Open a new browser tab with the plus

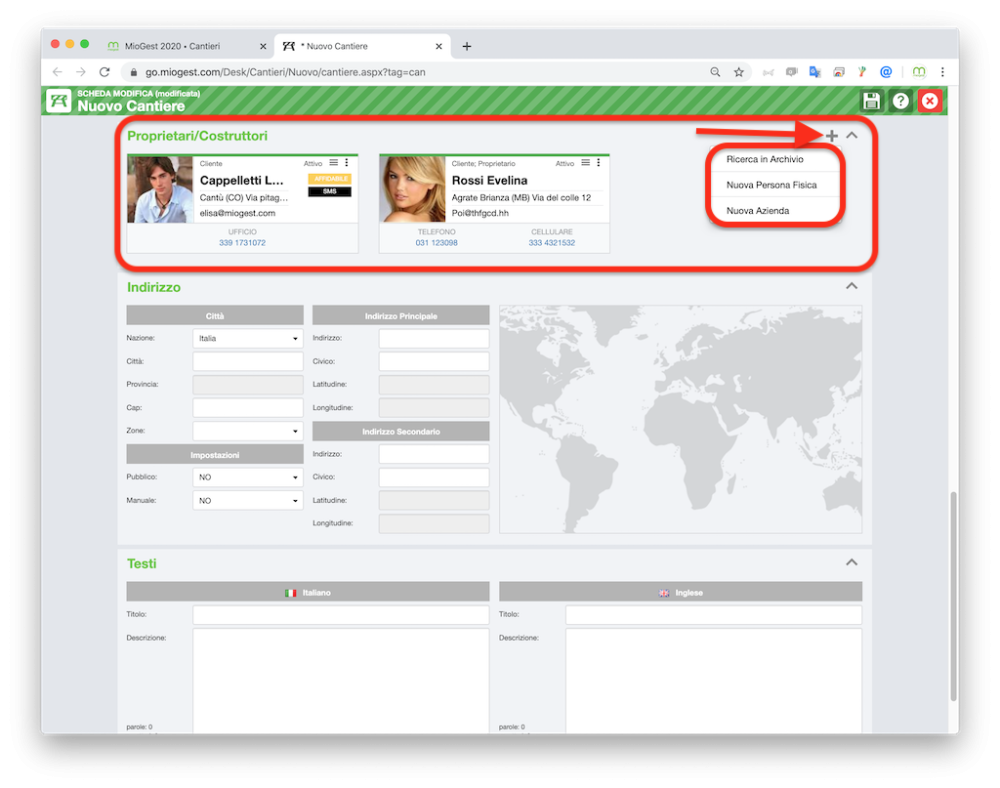tap(467, 46)
